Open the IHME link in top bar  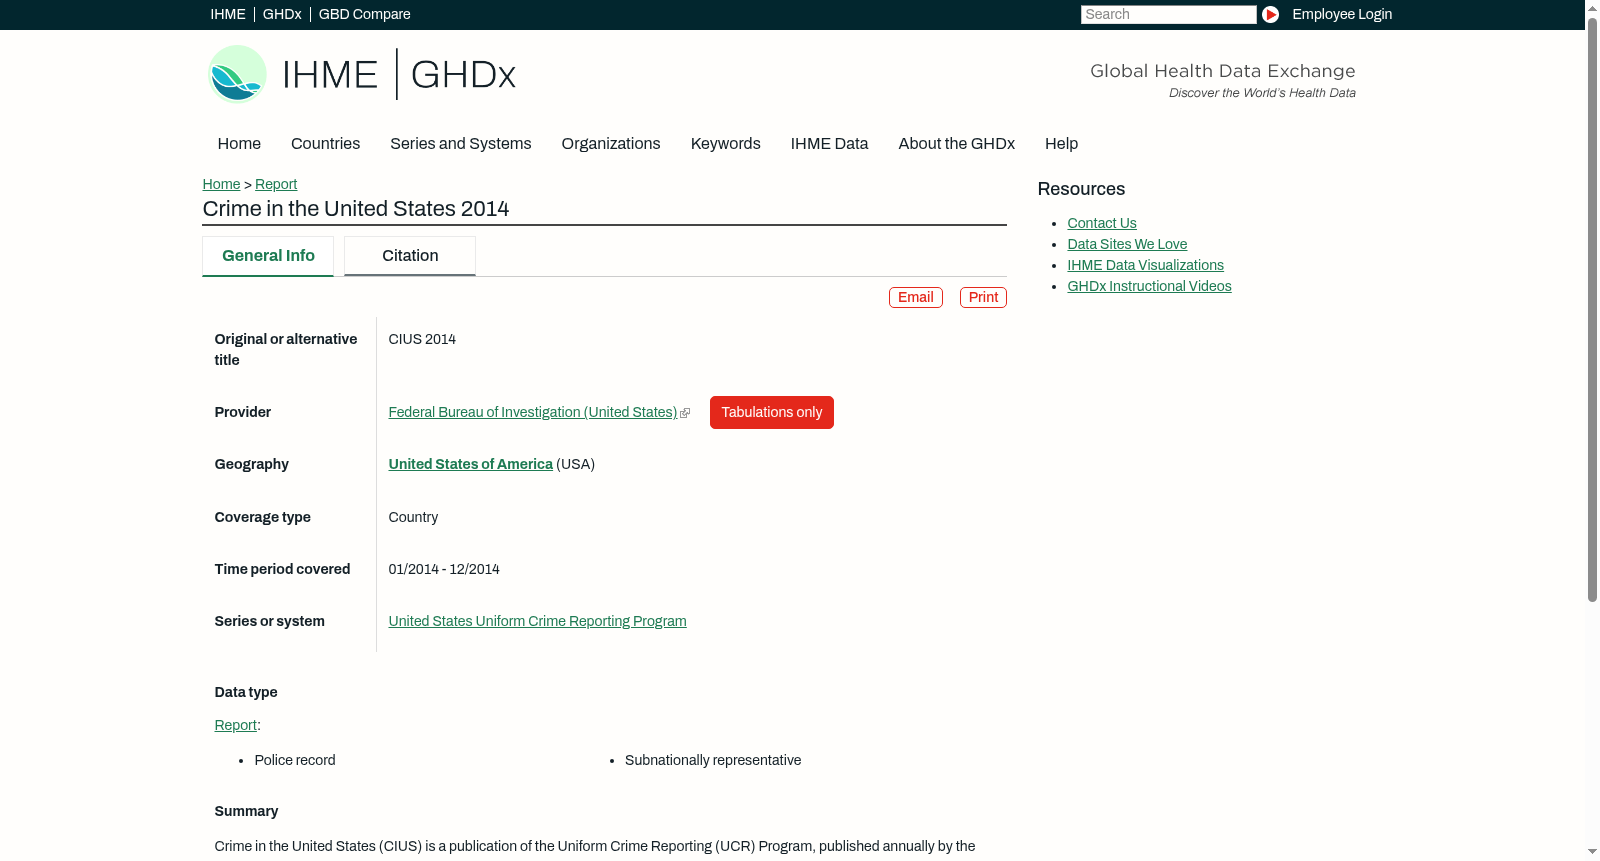point(228,14)
